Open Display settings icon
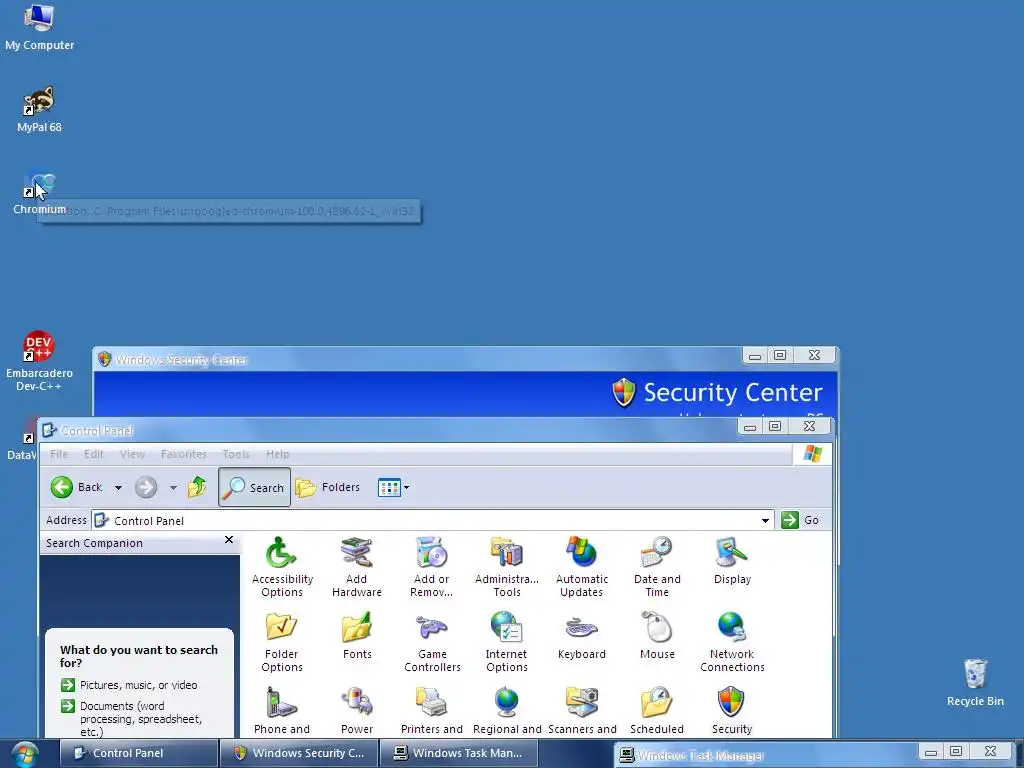The width and height of the screenshot is (1024, 768). point(732,560)
